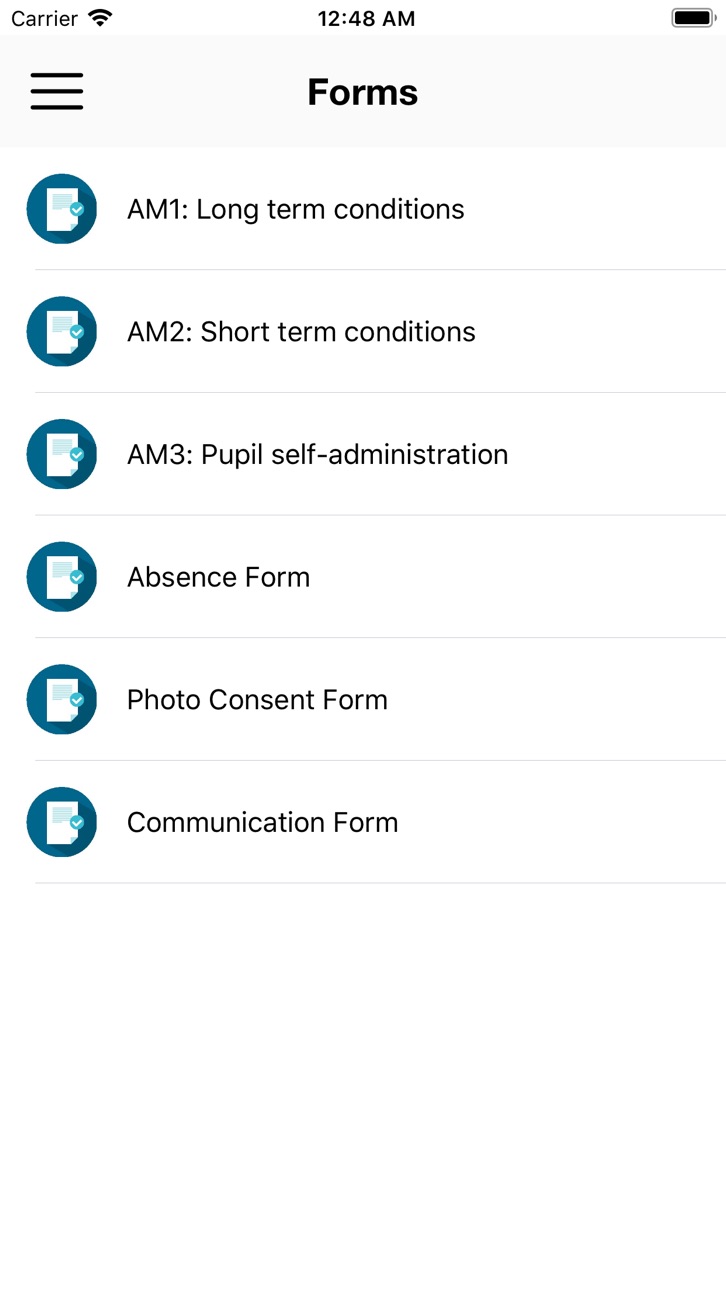Open the Communication Form text

click(x=262, y=822)
